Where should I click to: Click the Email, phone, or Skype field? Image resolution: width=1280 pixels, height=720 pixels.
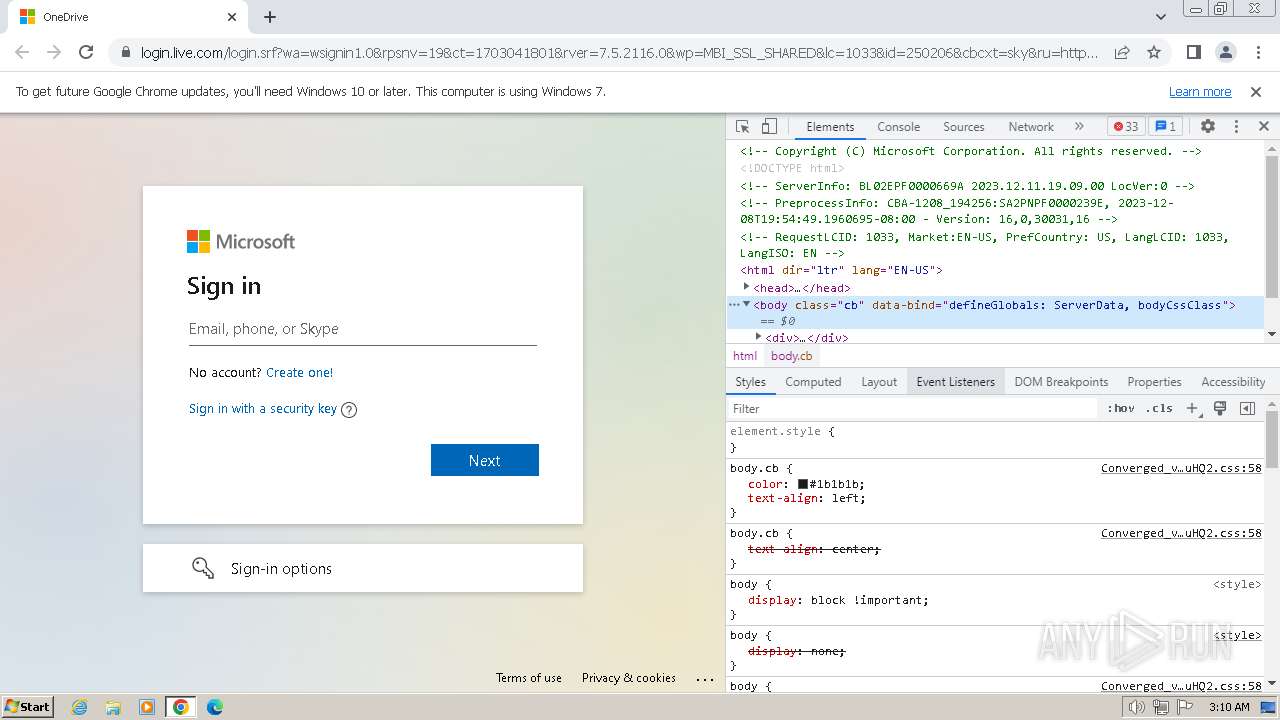tap(363, 329)
